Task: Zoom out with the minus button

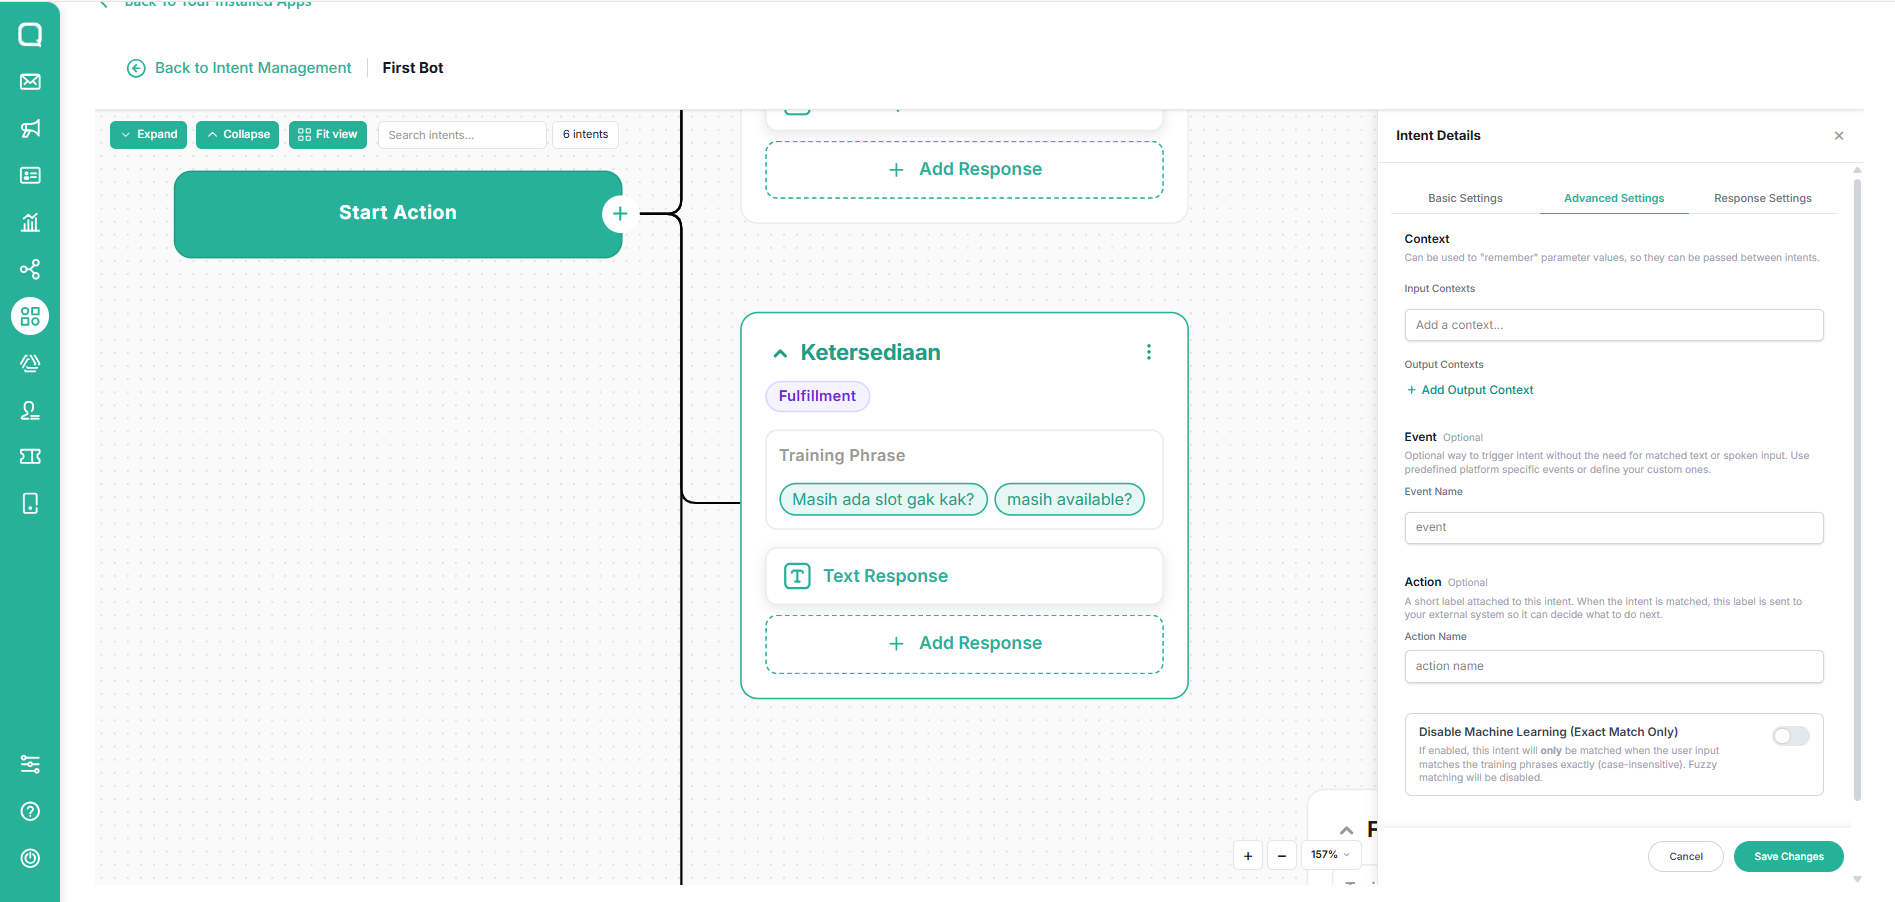Action: click(1282, 855)
